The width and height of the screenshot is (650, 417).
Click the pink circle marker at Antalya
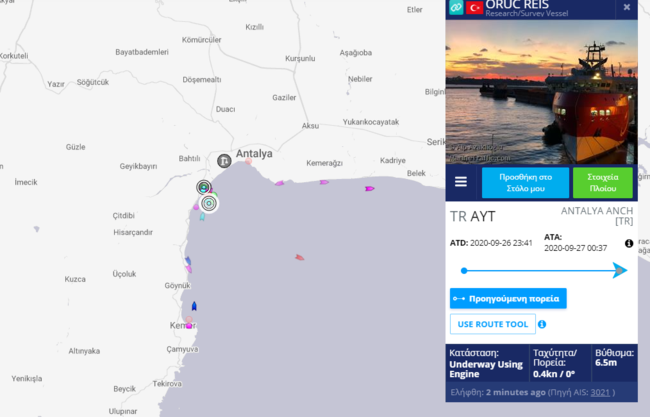point(248,161)
